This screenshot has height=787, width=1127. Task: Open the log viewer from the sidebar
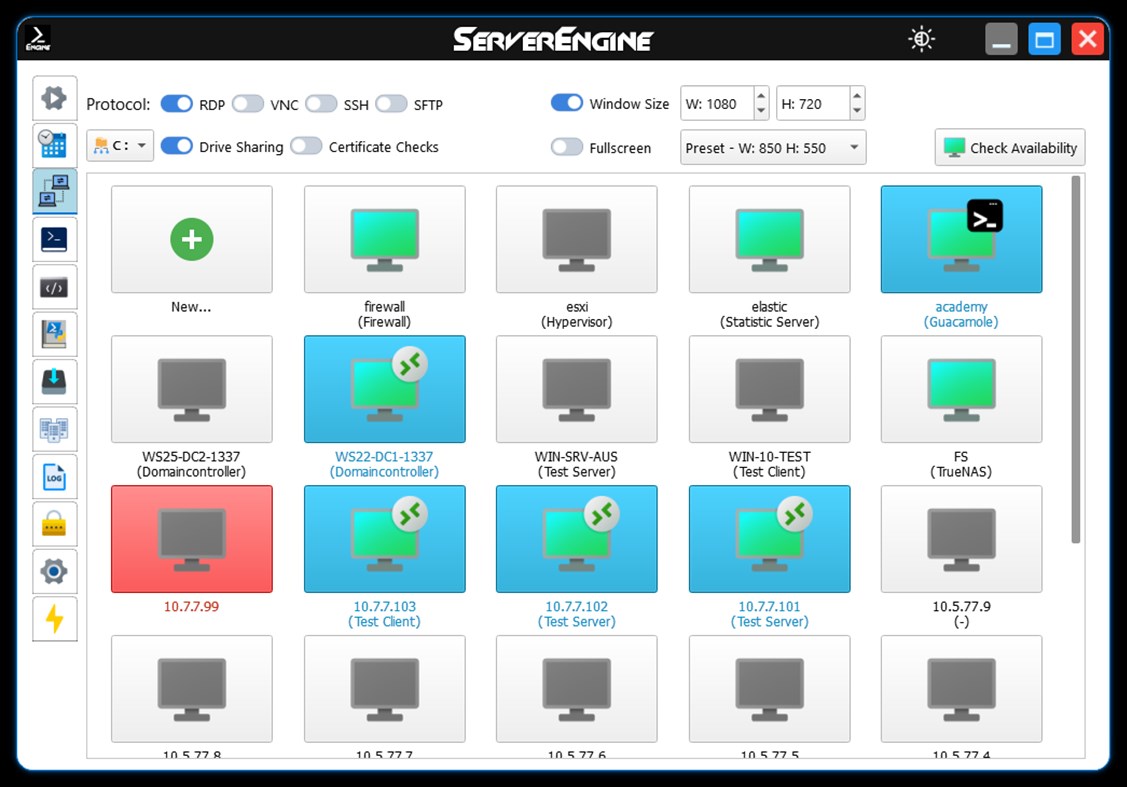coord(55,477)
